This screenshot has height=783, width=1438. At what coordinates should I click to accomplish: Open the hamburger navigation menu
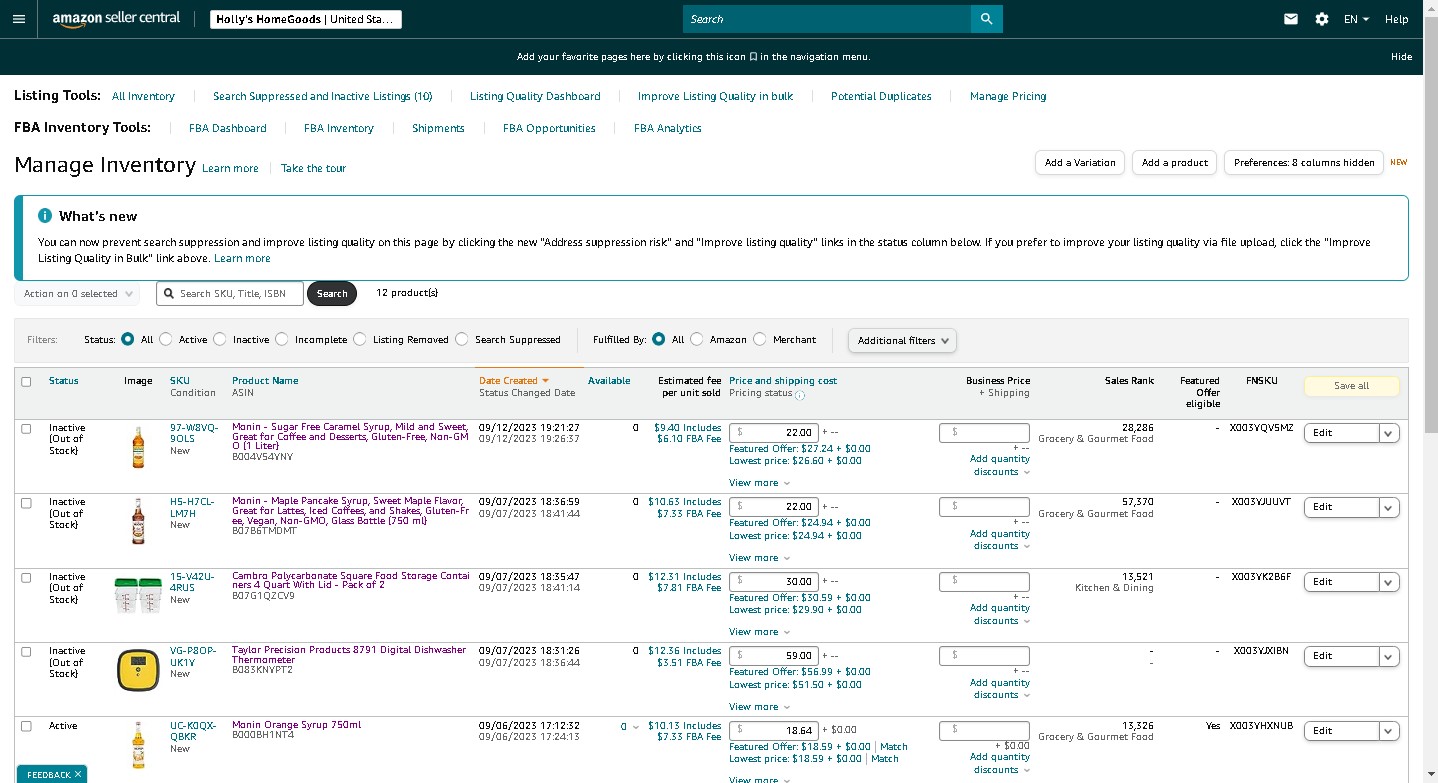[19, 19]
